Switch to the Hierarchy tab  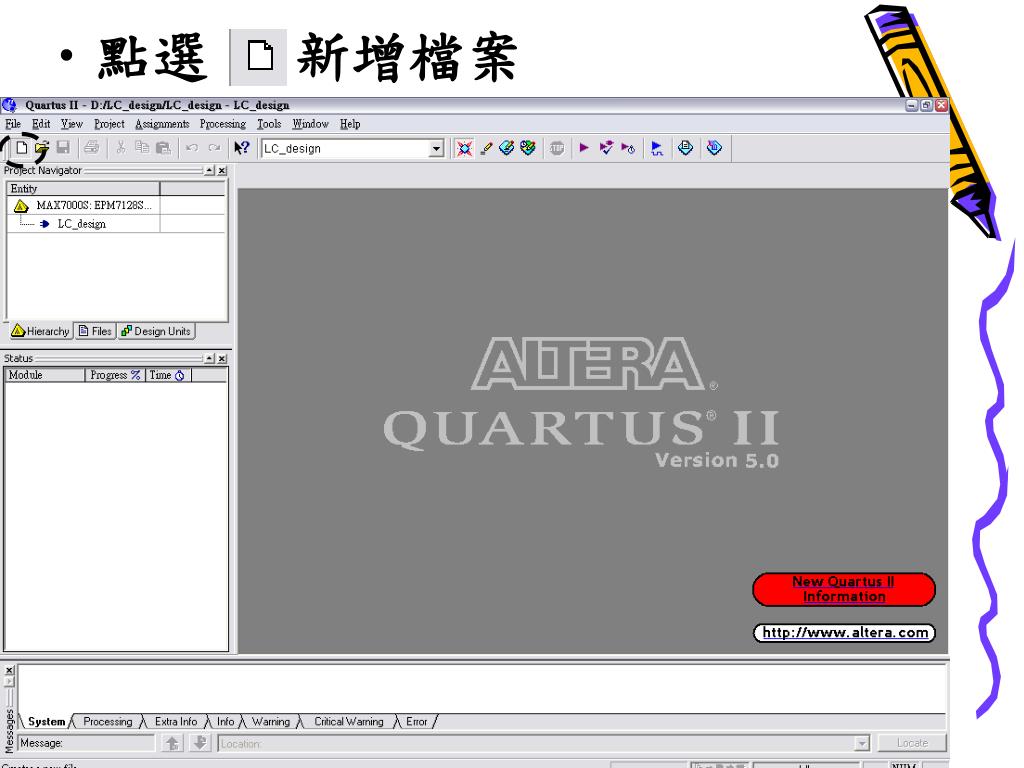(x=40, y=331)
